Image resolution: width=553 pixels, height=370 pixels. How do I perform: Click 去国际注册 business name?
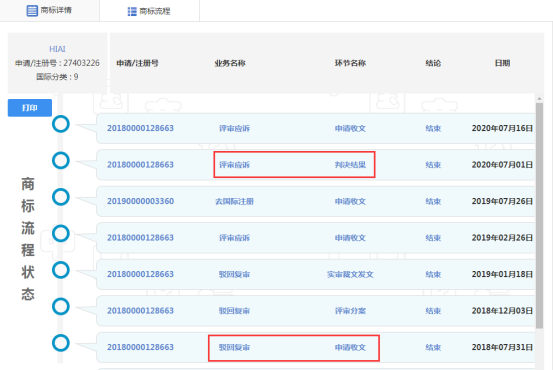pyautogui.click(x=234, y=201)
